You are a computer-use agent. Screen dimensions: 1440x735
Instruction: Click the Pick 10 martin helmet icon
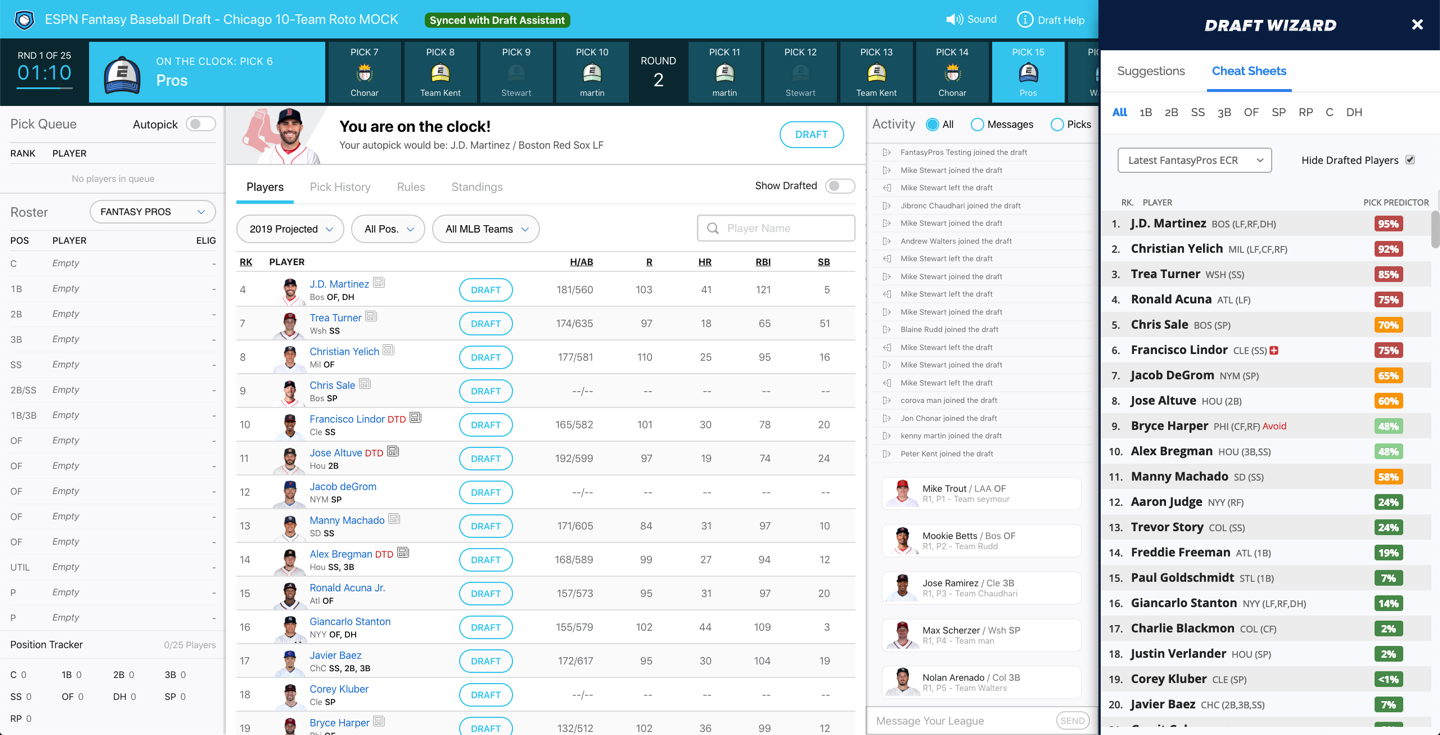(592, 73)
